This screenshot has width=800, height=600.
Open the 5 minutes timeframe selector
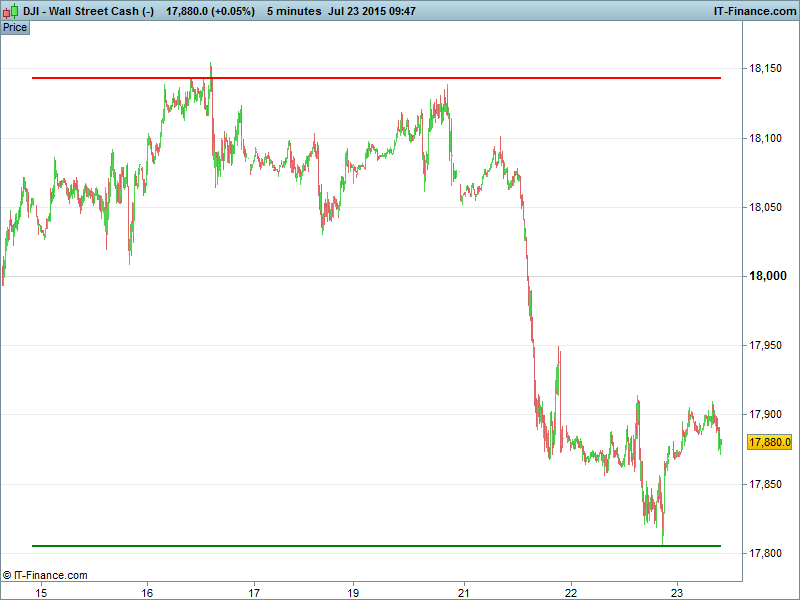click(x=294, y=11)
